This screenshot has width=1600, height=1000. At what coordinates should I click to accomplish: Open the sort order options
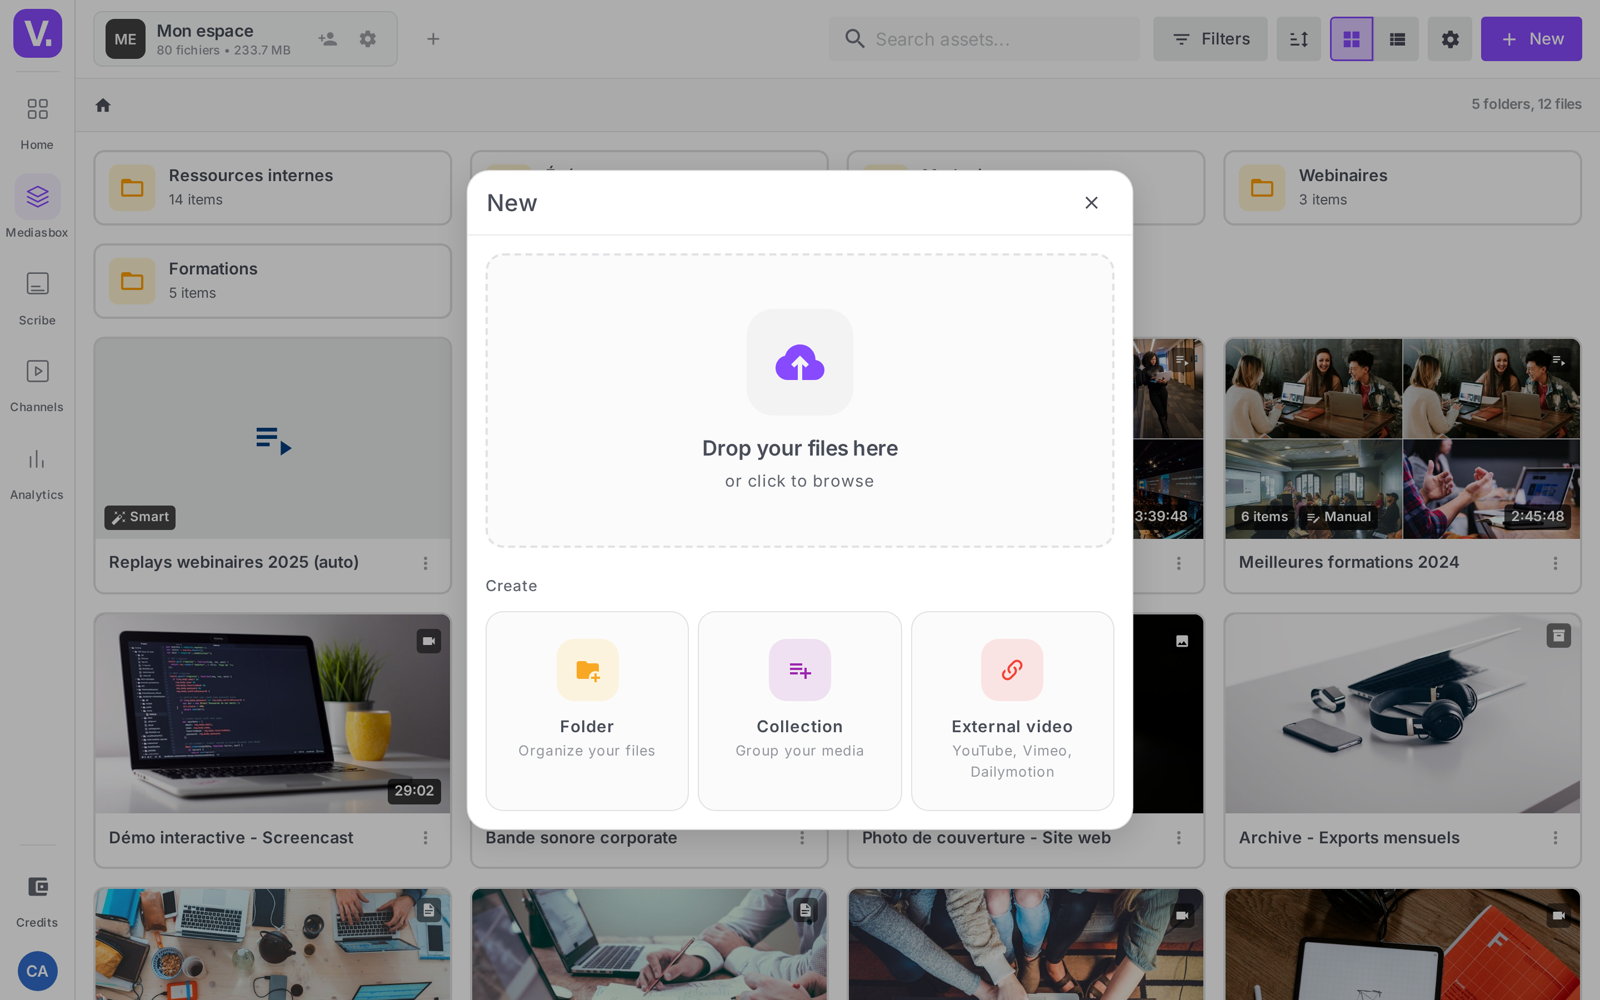(1299, 39)
